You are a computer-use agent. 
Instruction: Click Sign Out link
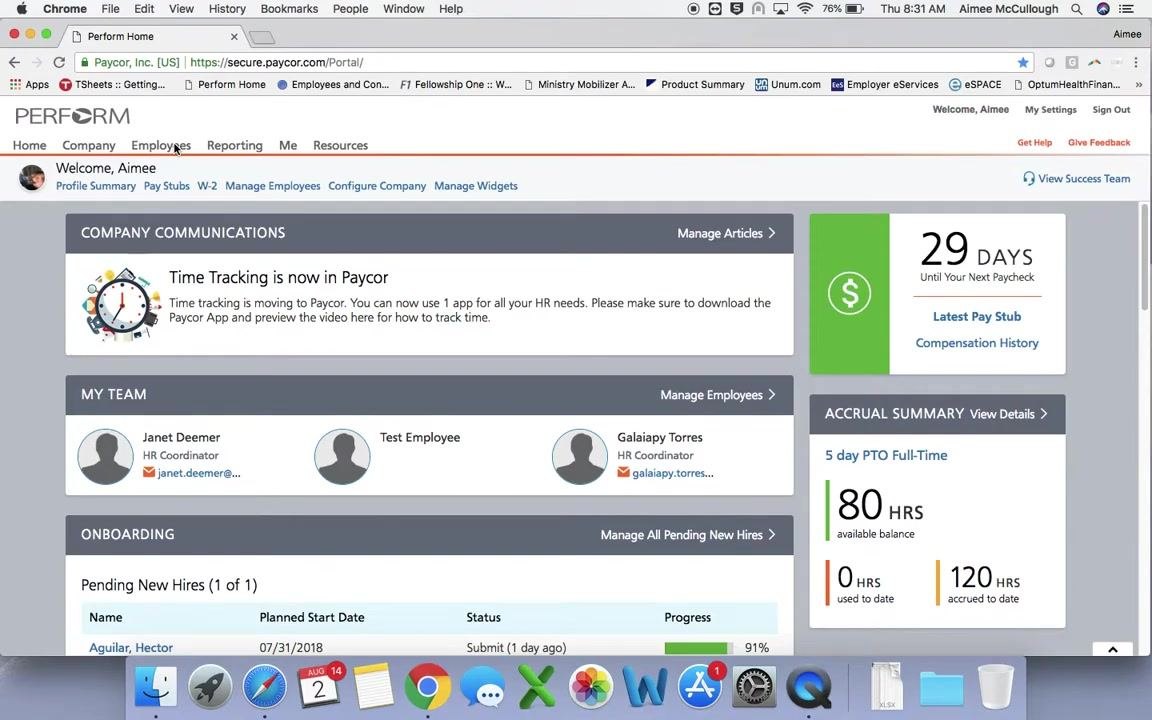[1111, 109]
